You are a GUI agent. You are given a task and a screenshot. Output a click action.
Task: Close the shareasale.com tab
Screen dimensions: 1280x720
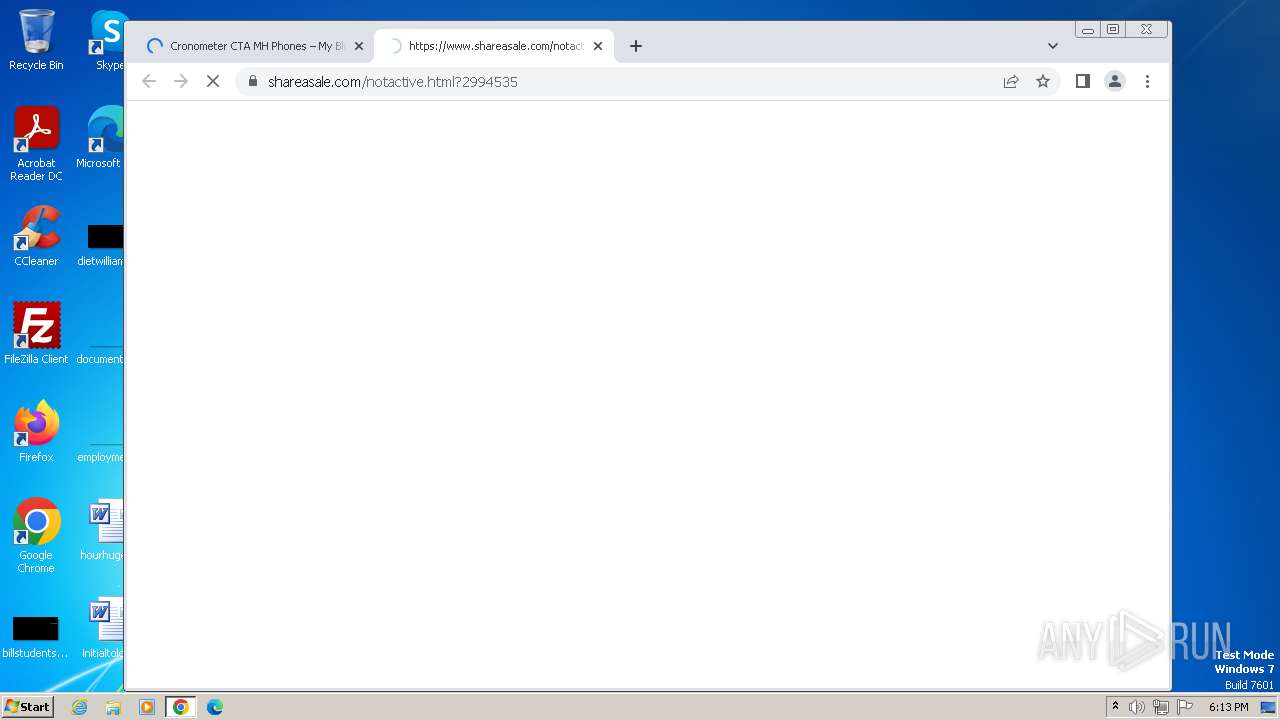coord(598,46)
